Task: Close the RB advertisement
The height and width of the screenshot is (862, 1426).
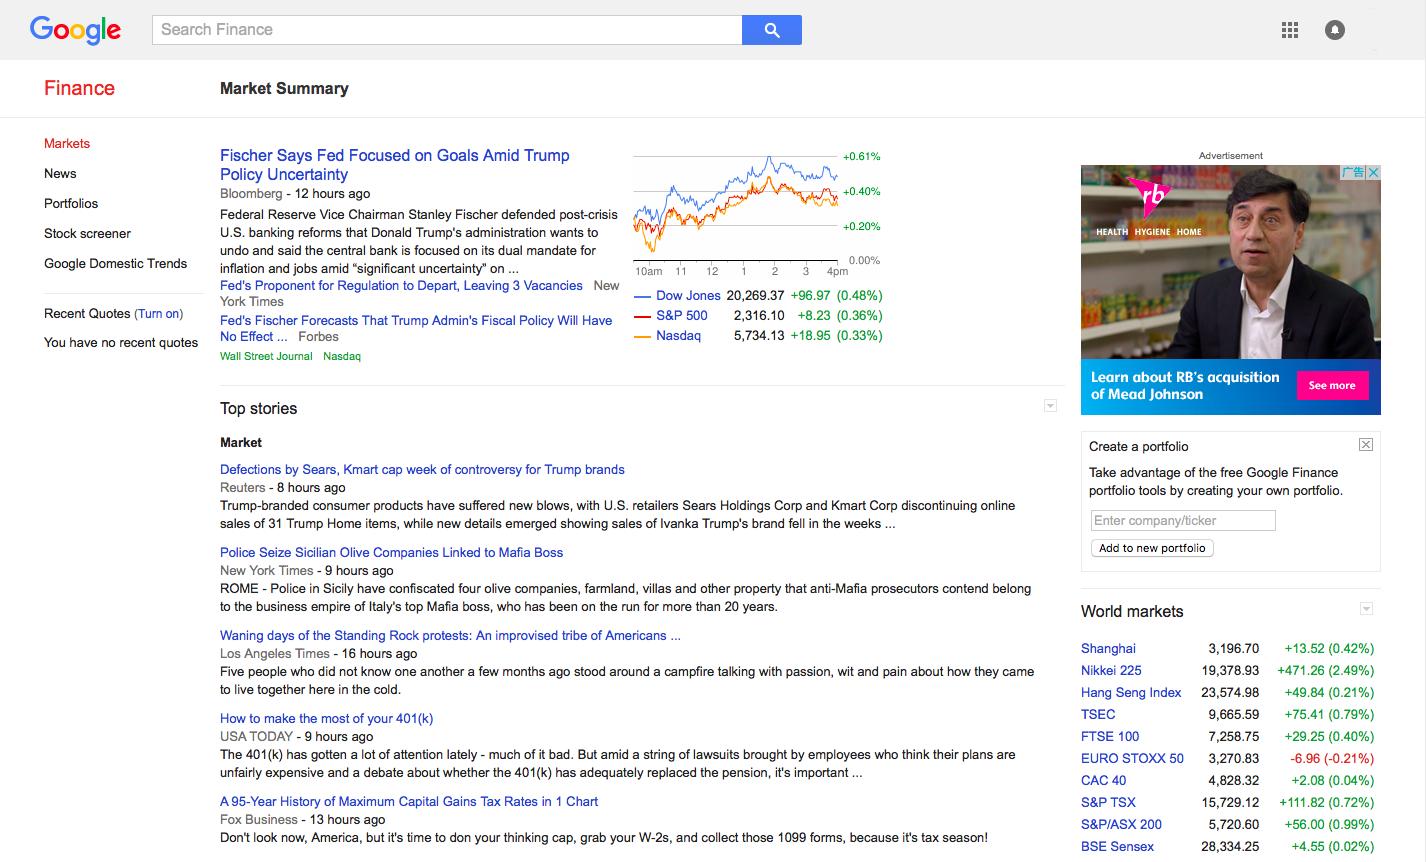Action: coord(1374,172)
